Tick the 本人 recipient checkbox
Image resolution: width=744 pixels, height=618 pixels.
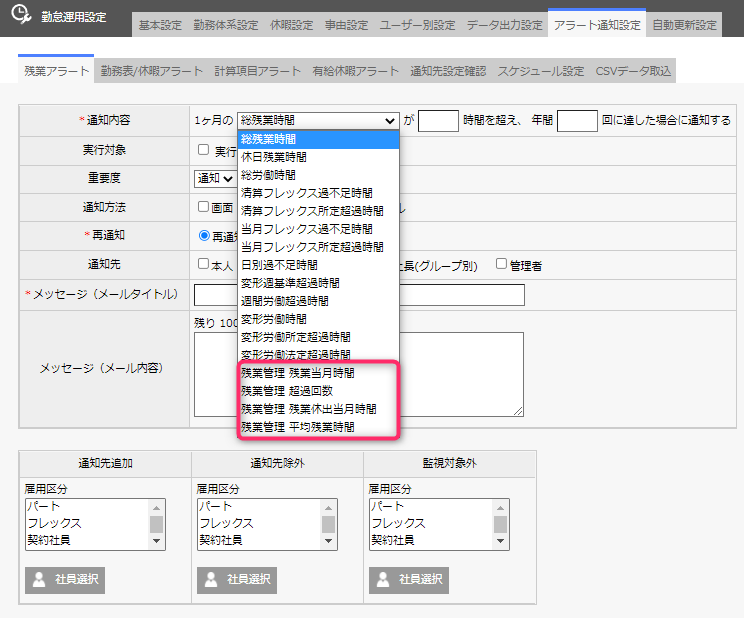pyautogui.click(x=204, y=263)
